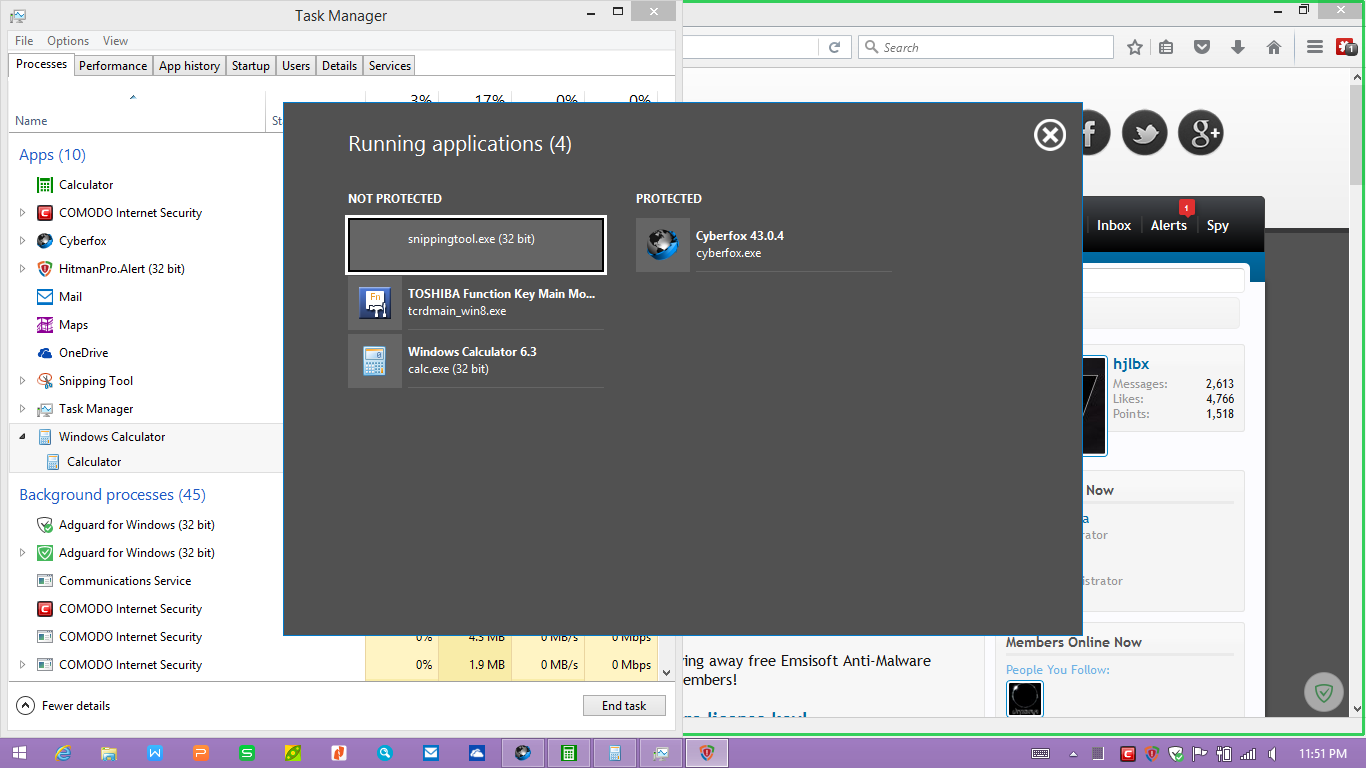The image size is (1366, 768).
Task: Click the browser Search field
Action: [985, 47]
